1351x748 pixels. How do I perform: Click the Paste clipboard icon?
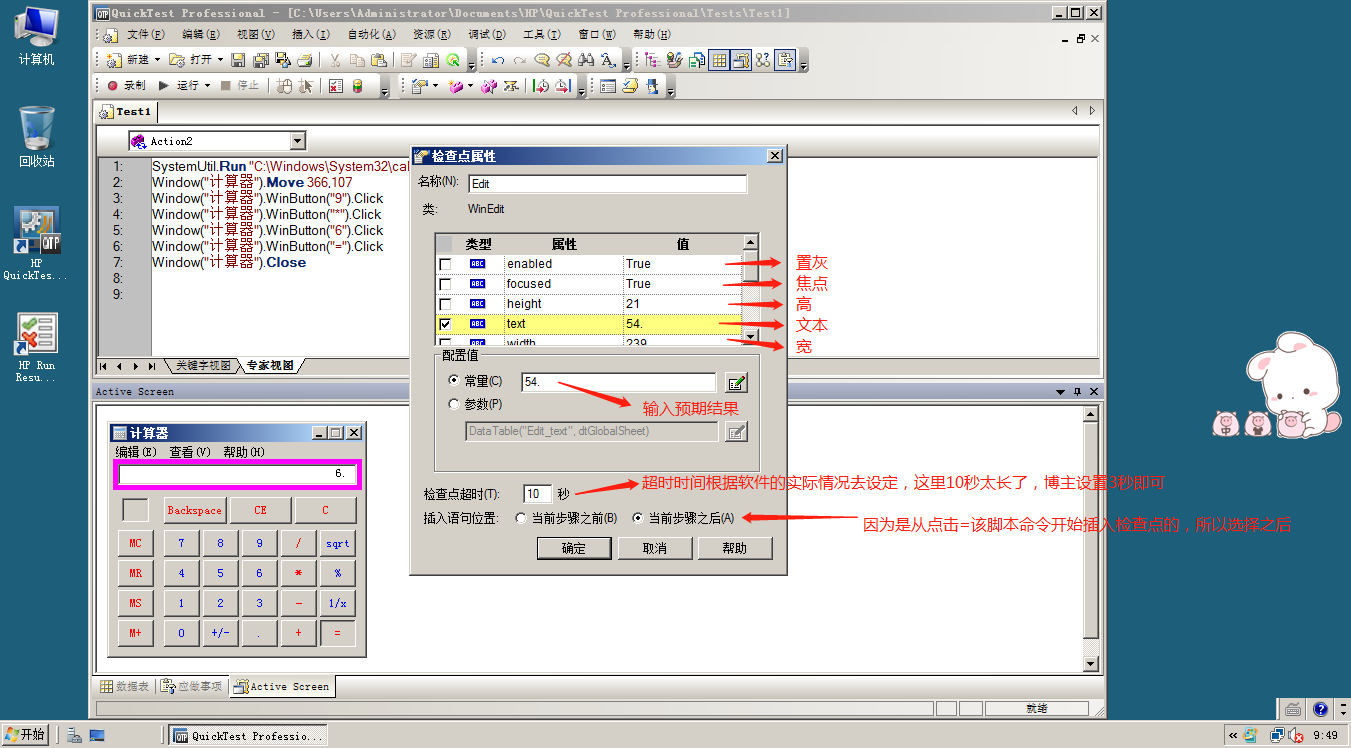(378, 60)
